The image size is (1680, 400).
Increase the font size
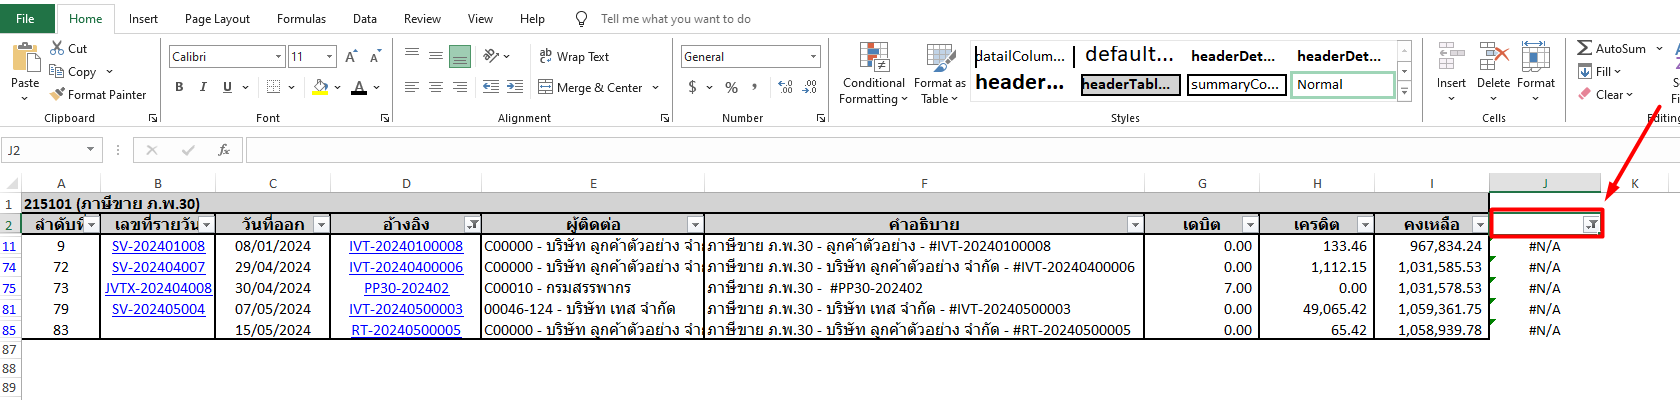point(351,57)
